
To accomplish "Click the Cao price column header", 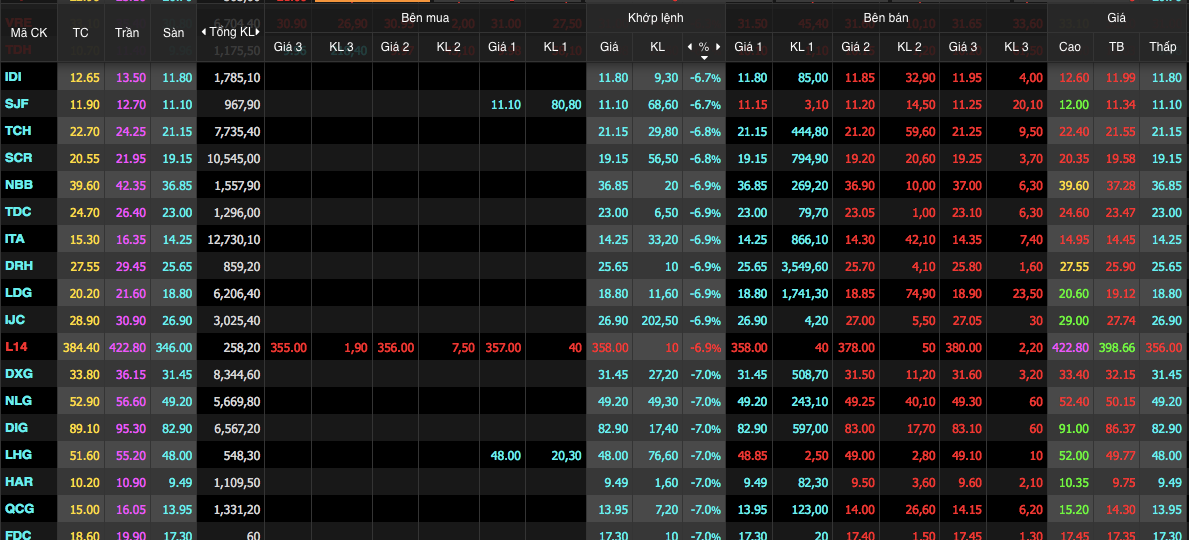I will (x=1069, y=47).
